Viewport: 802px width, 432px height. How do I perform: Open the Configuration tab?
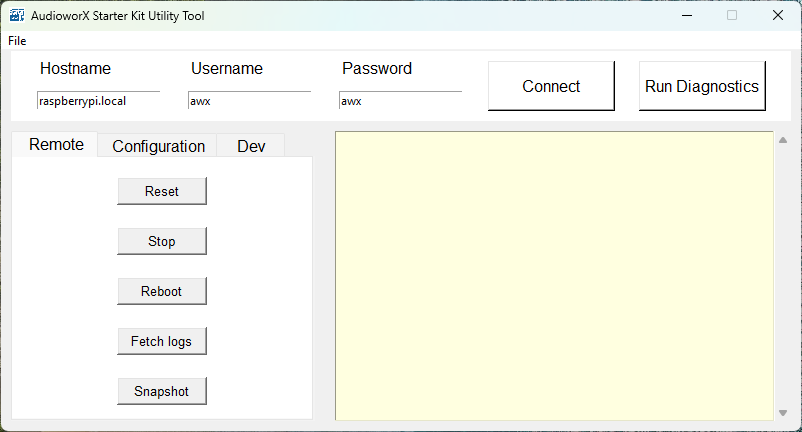(158, 146)
